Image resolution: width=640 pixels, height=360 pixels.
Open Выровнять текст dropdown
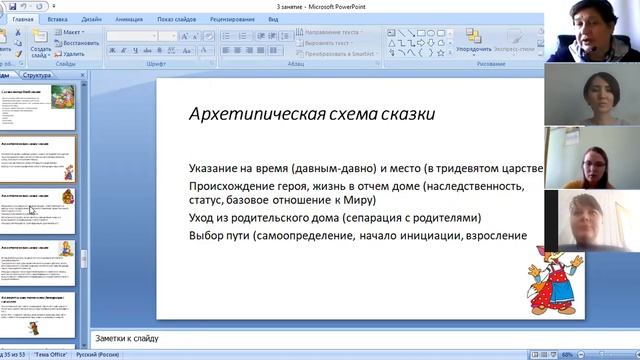pyautogui.click(x=325, y=43)
